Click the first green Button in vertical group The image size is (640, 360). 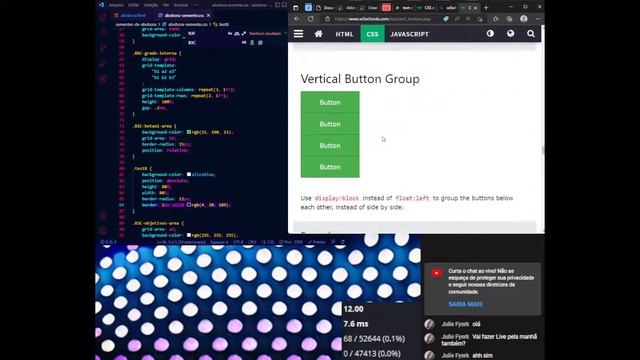click(330, 102)
